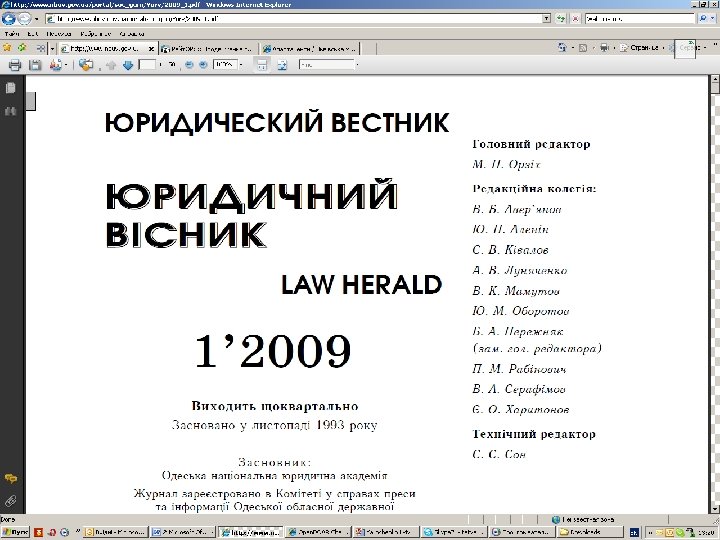Switch to the second browser tab
Screen dimensions: 720x540
coord(208,48)
